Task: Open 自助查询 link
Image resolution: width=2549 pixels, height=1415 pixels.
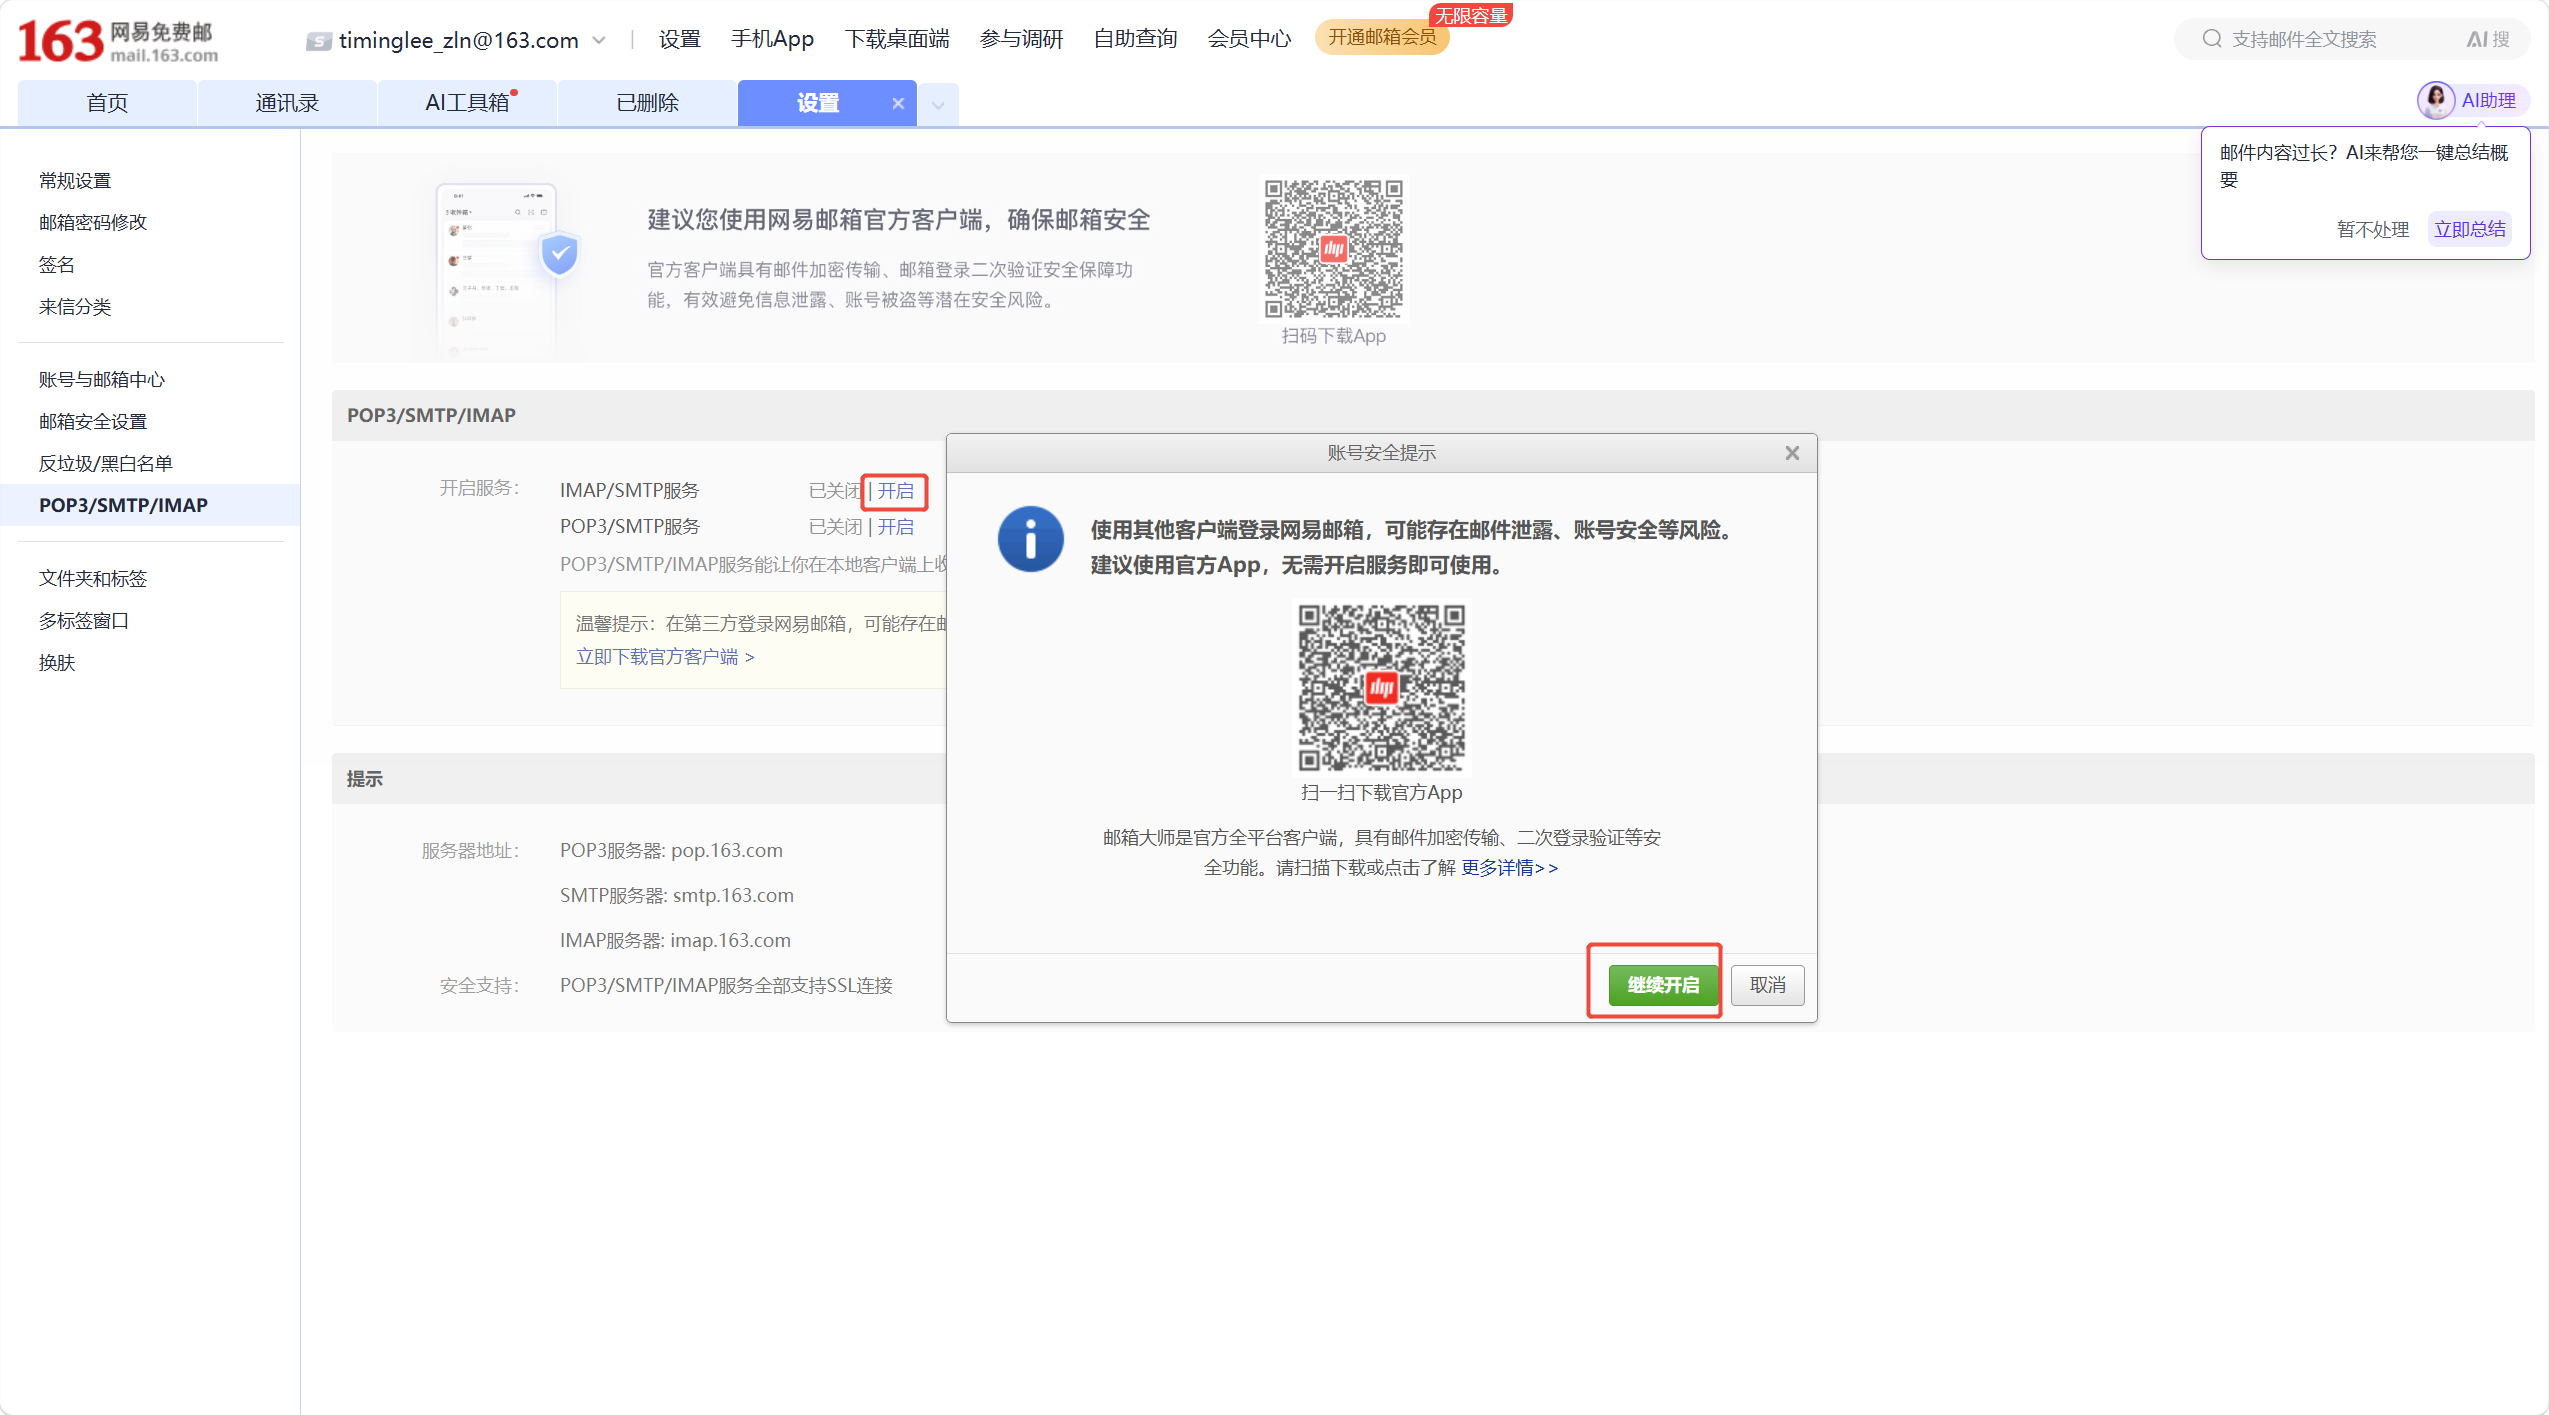Action: [x=1135, y=39]
